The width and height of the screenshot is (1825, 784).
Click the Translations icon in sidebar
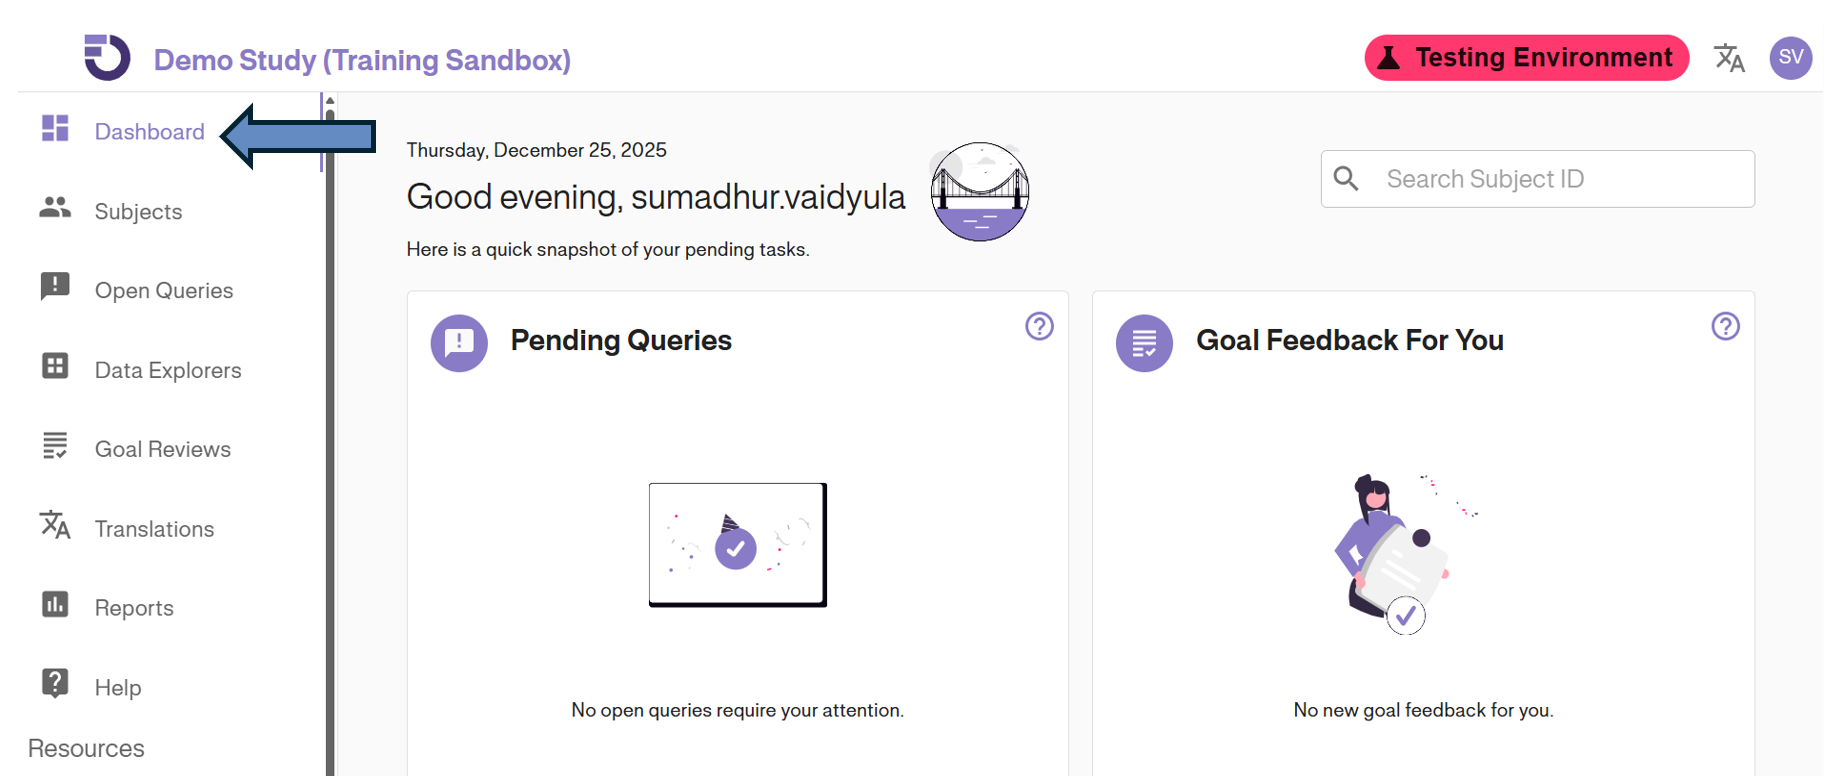(x=55, y=525)
